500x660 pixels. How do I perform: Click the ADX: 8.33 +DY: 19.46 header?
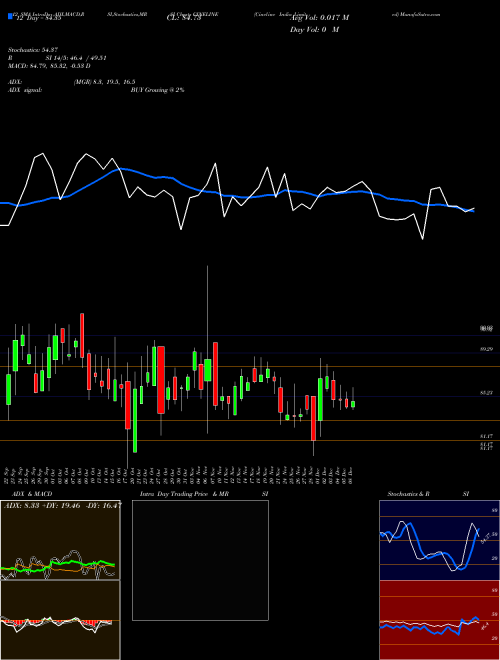(x=62, y=505)
